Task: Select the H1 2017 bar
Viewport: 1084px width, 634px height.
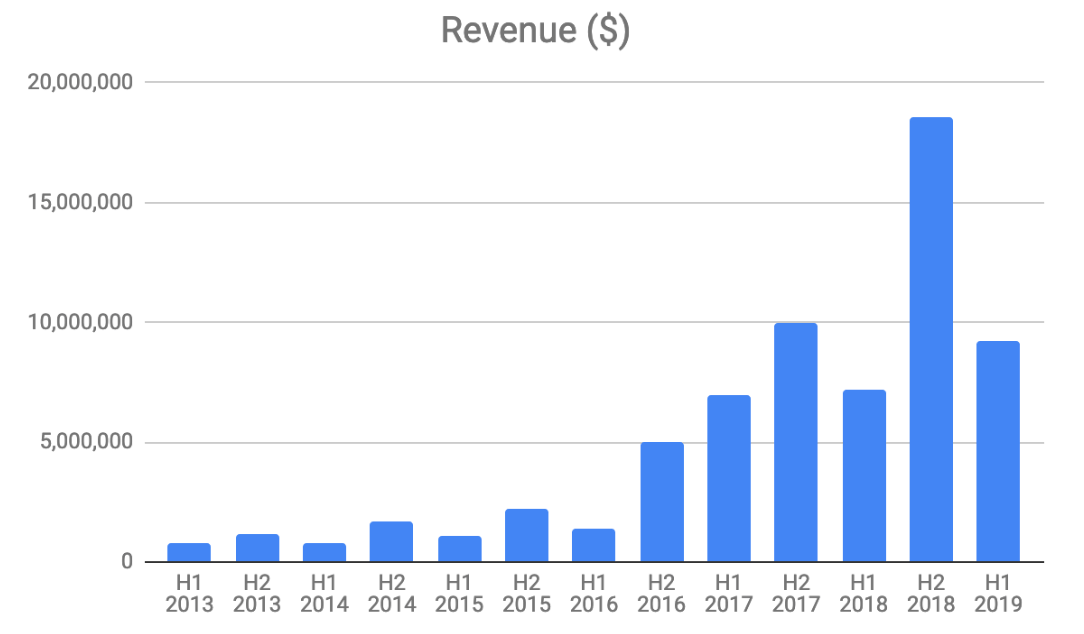Action: (x=728, y=479)
